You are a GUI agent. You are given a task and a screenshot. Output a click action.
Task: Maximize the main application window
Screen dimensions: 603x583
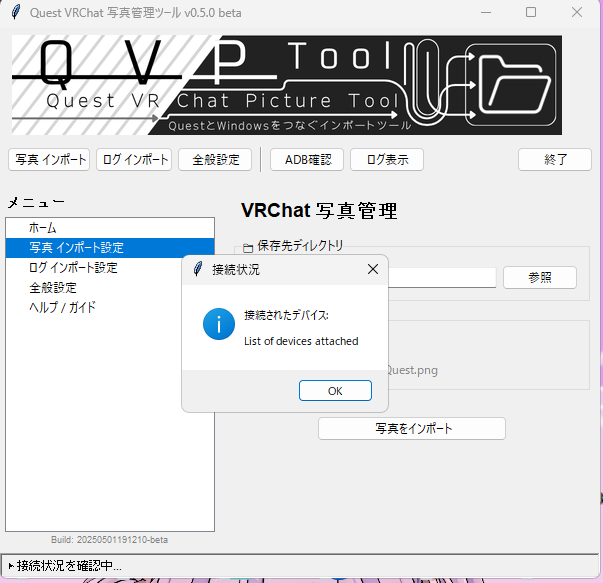pos(531,12)
